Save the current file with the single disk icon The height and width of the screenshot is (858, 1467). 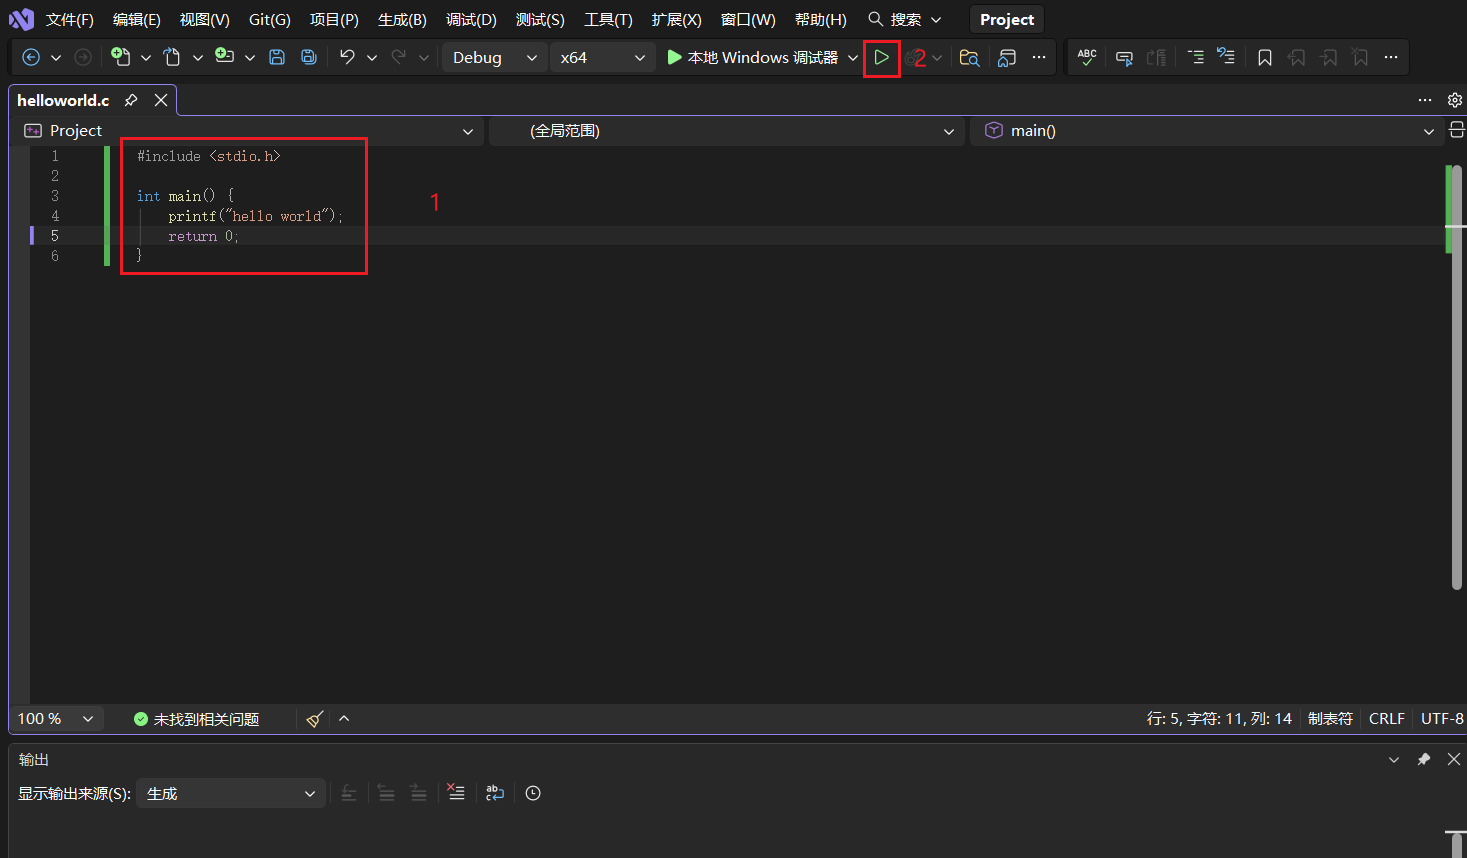point(277,57)
